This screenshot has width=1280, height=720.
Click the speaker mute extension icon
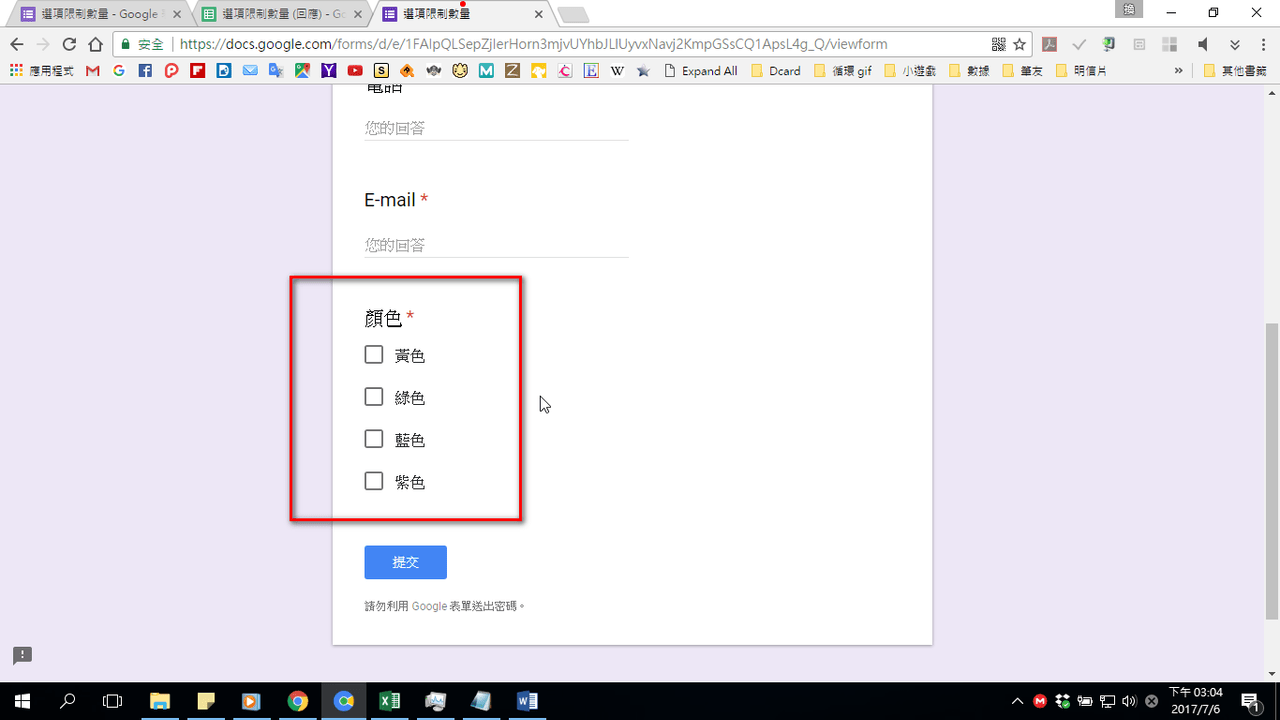(1203, 44)
